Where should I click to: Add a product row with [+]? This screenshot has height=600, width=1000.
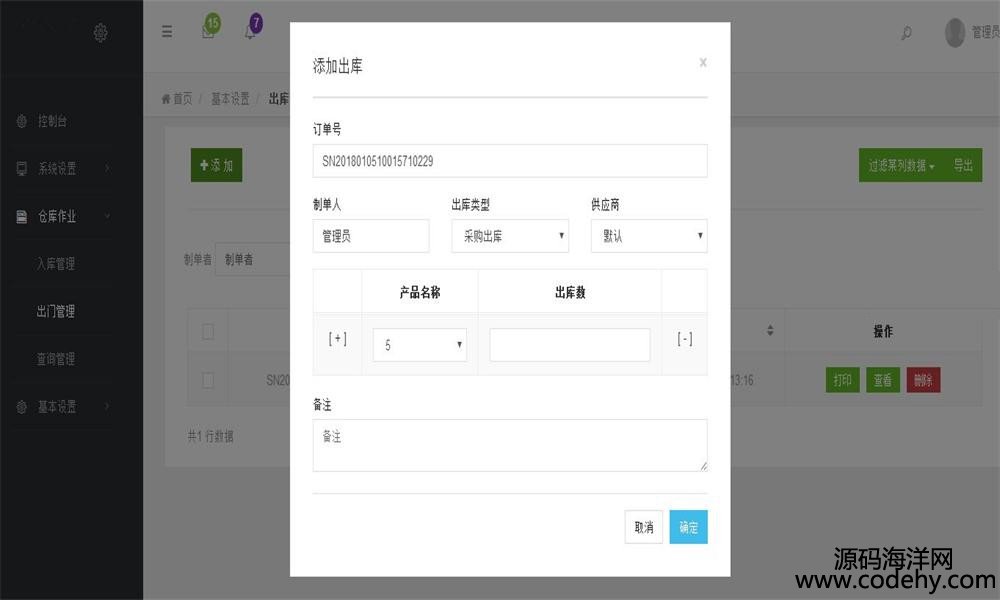(337, 339)
